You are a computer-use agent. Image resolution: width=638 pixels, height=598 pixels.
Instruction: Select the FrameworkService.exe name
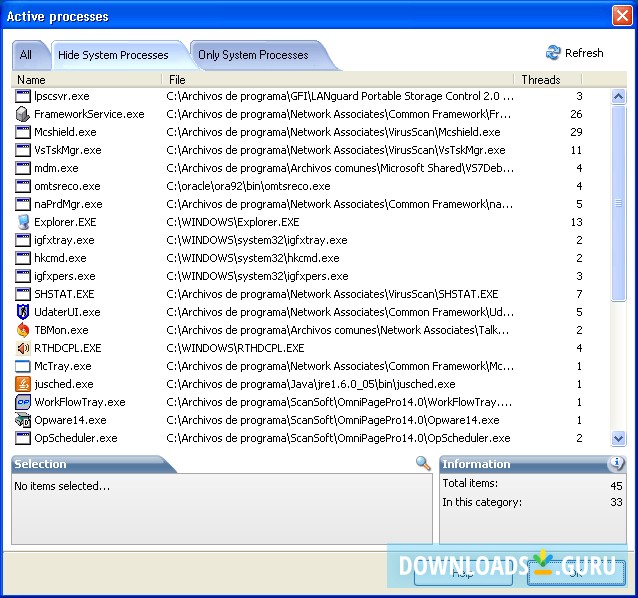point(89,114)
